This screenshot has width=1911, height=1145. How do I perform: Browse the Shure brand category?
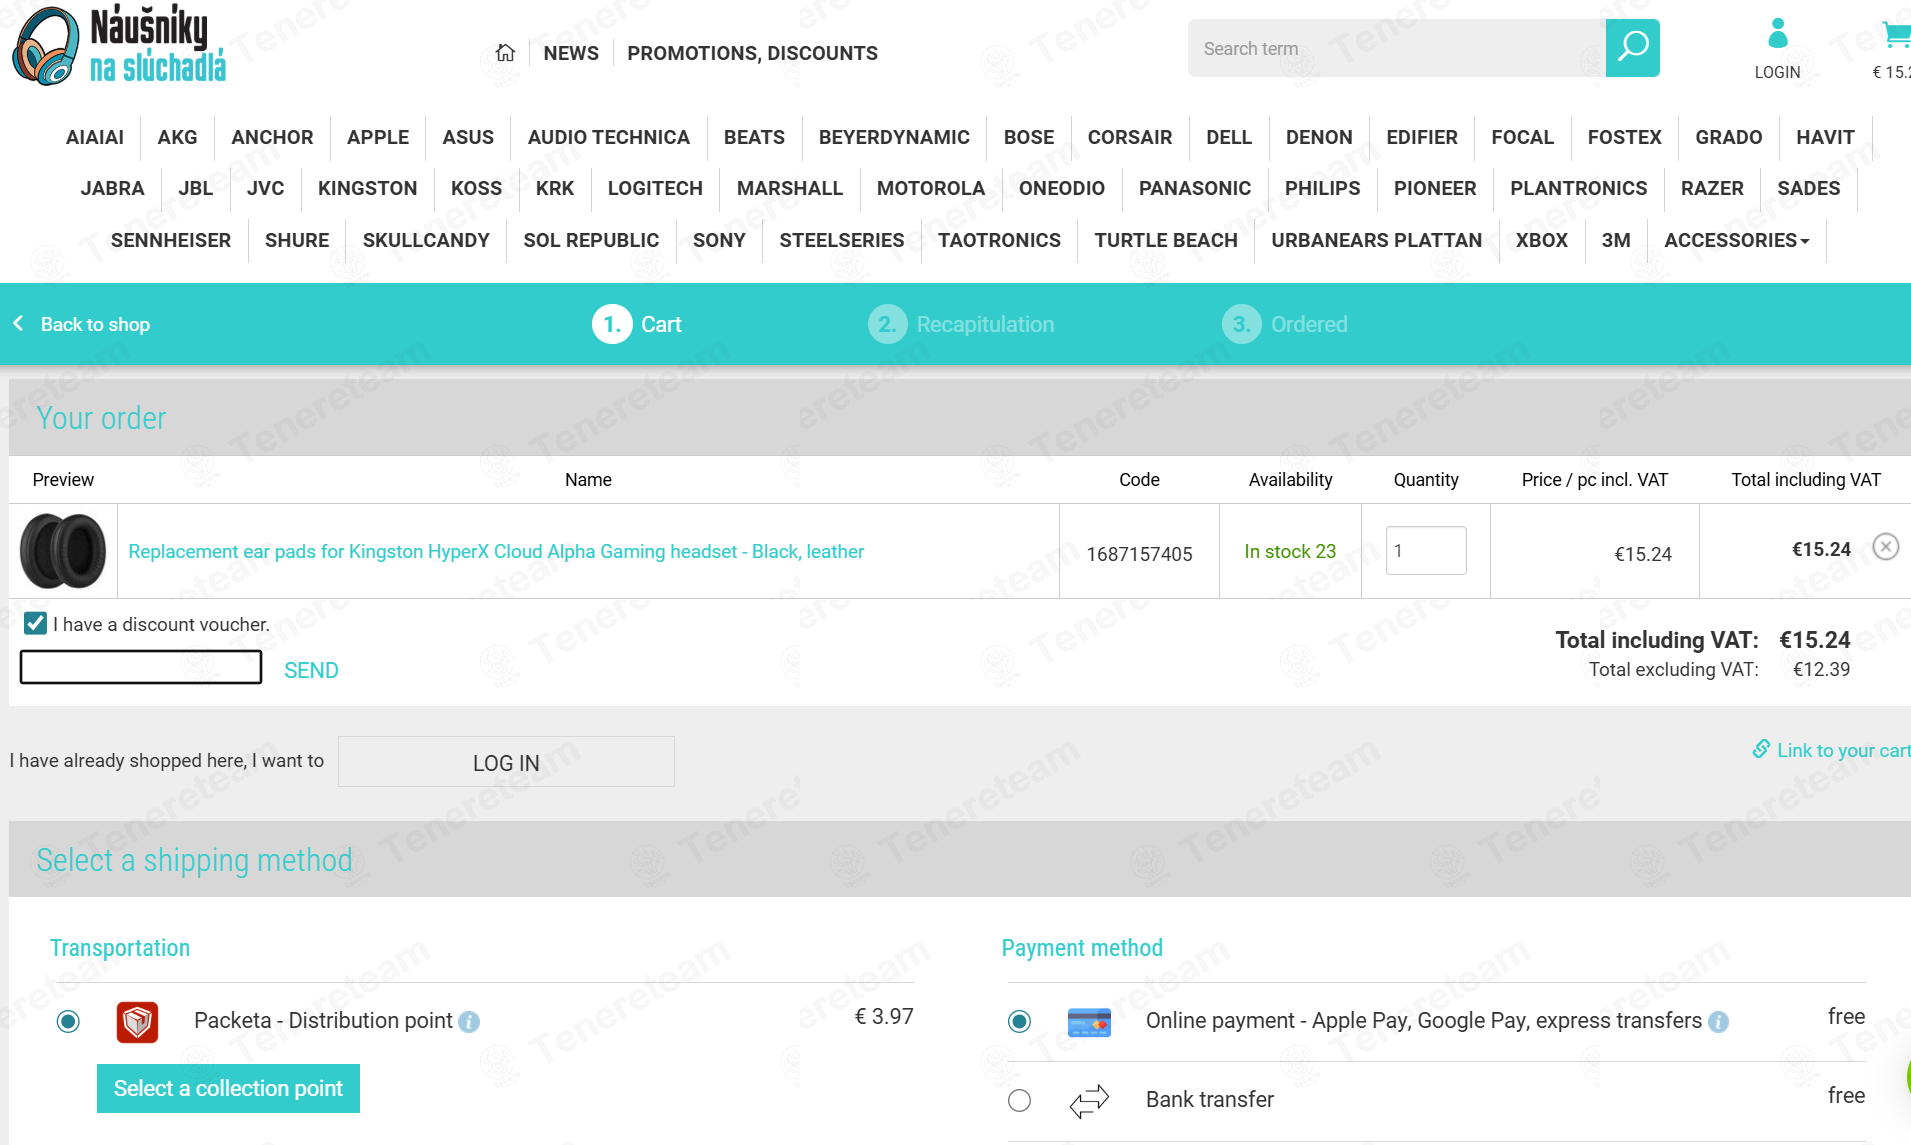[297, 240]
